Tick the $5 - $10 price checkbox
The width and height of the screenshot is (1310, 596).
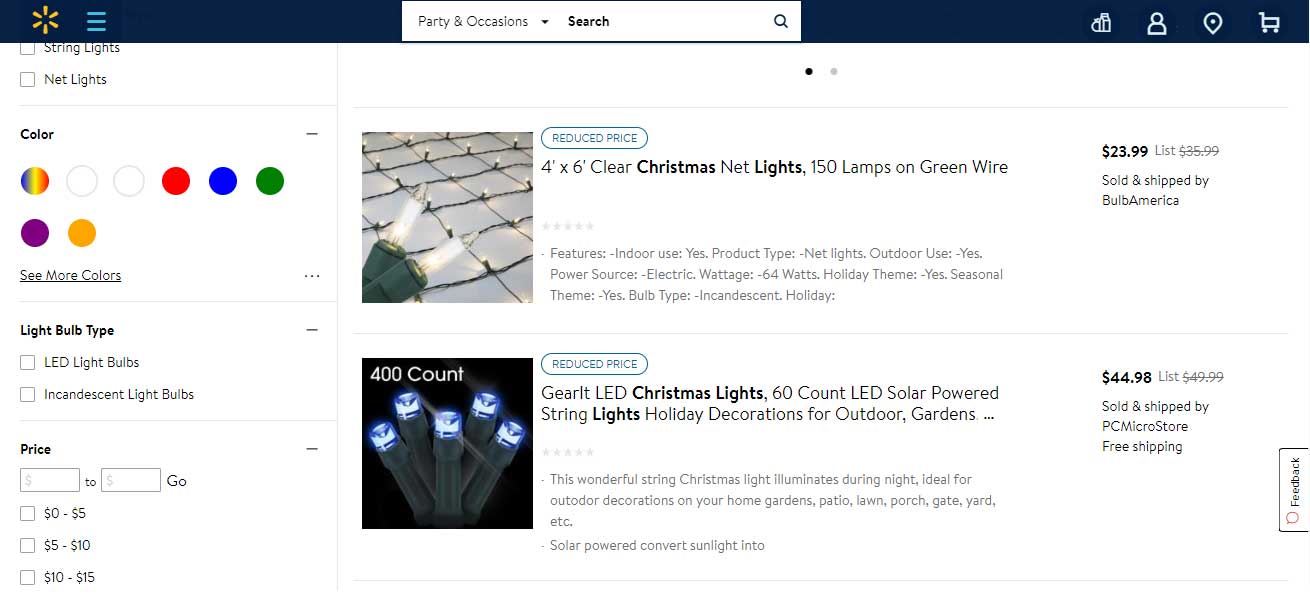(x=28, y=545)
